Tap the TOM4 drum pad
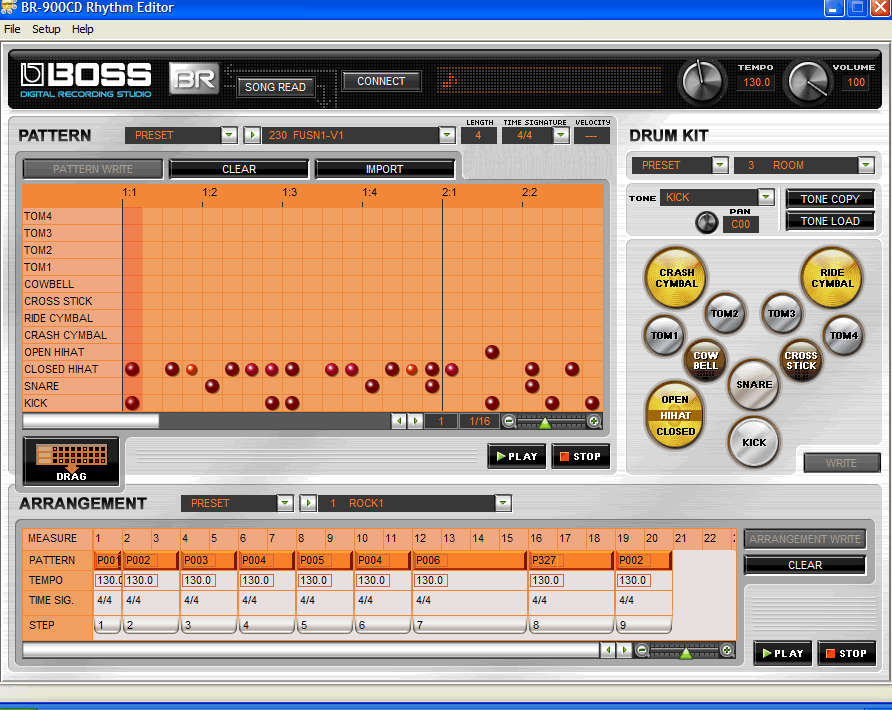The width and height of the screenshot is (892, 710). [843, 336]
